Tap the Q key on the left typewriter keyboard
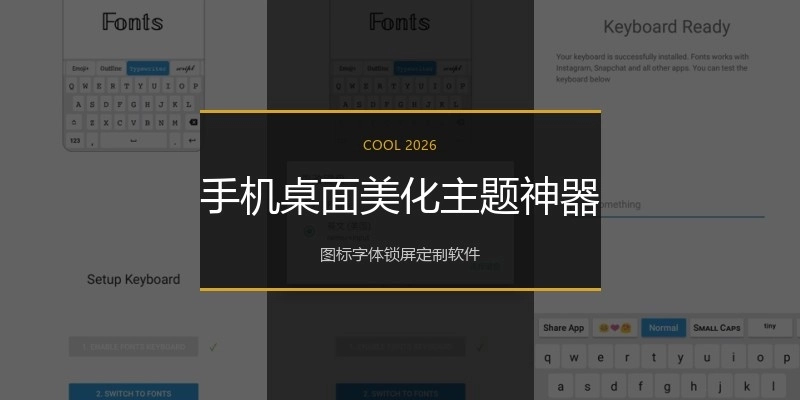This screenshot has width=800, height=400. click(71, 86)
